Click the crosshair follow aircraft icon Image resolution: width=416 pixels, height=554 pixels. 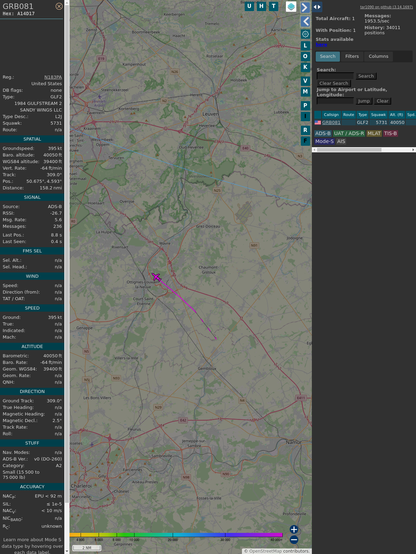pos(305,34)
